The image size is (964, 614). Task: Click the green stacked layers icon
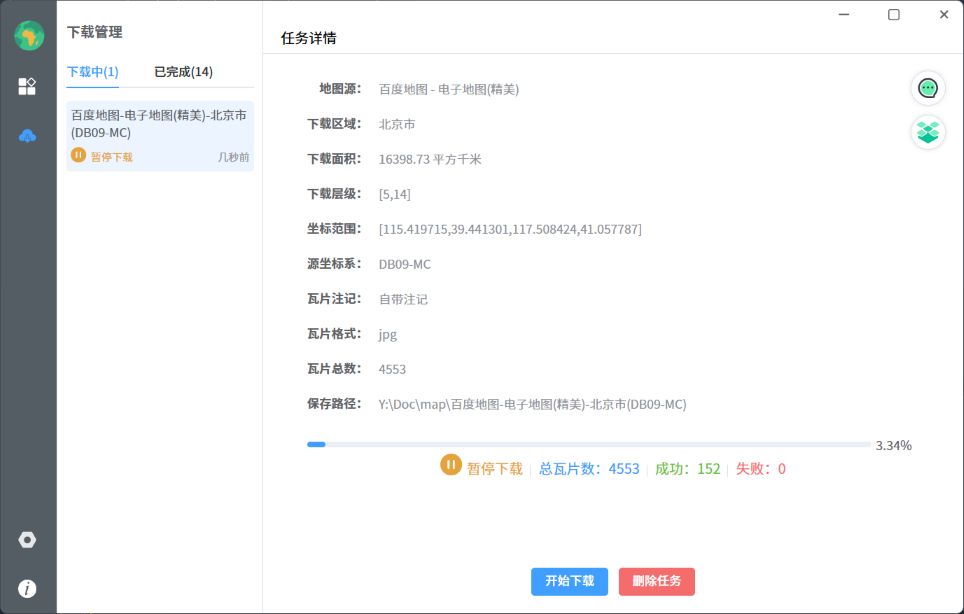click(928, 132)
